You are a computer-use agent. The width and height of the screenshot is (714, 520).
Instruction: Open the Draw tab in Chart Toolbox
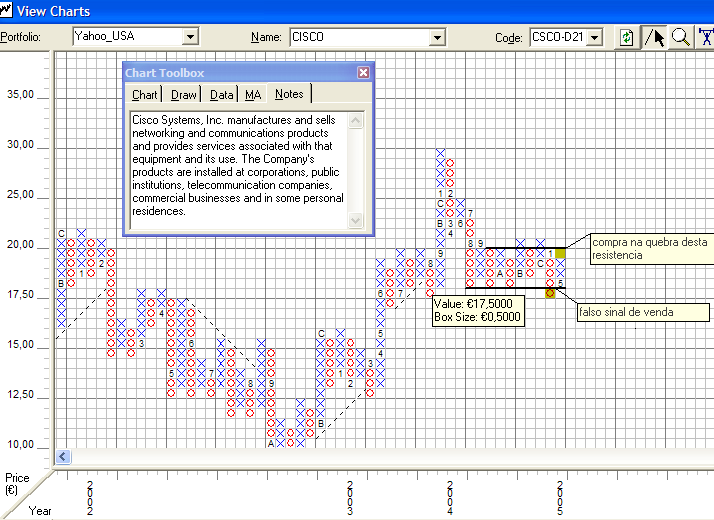[x=184, y=95]
